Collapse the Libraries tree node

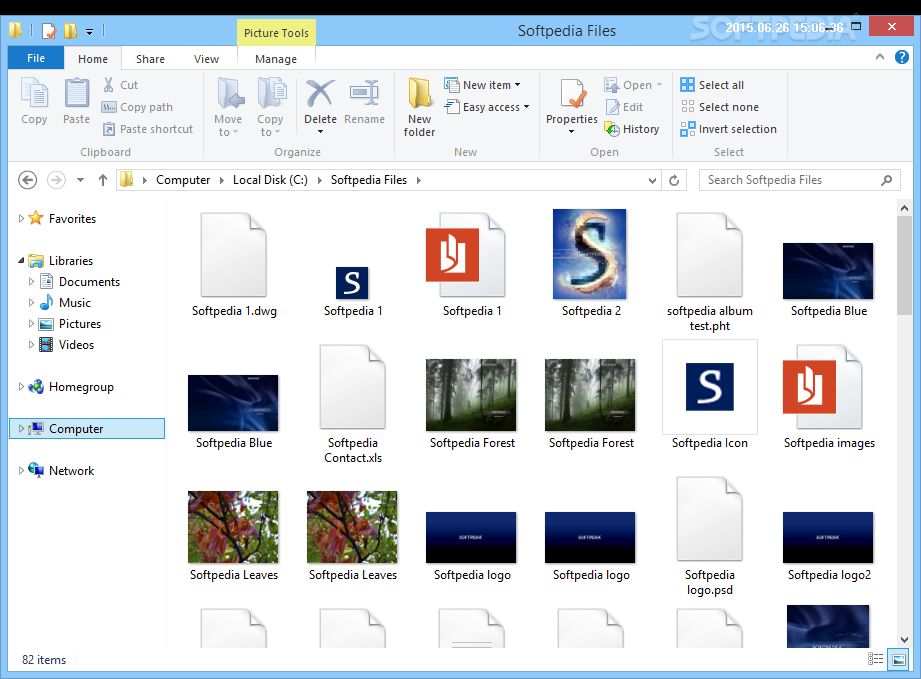(x=21, y=260)
